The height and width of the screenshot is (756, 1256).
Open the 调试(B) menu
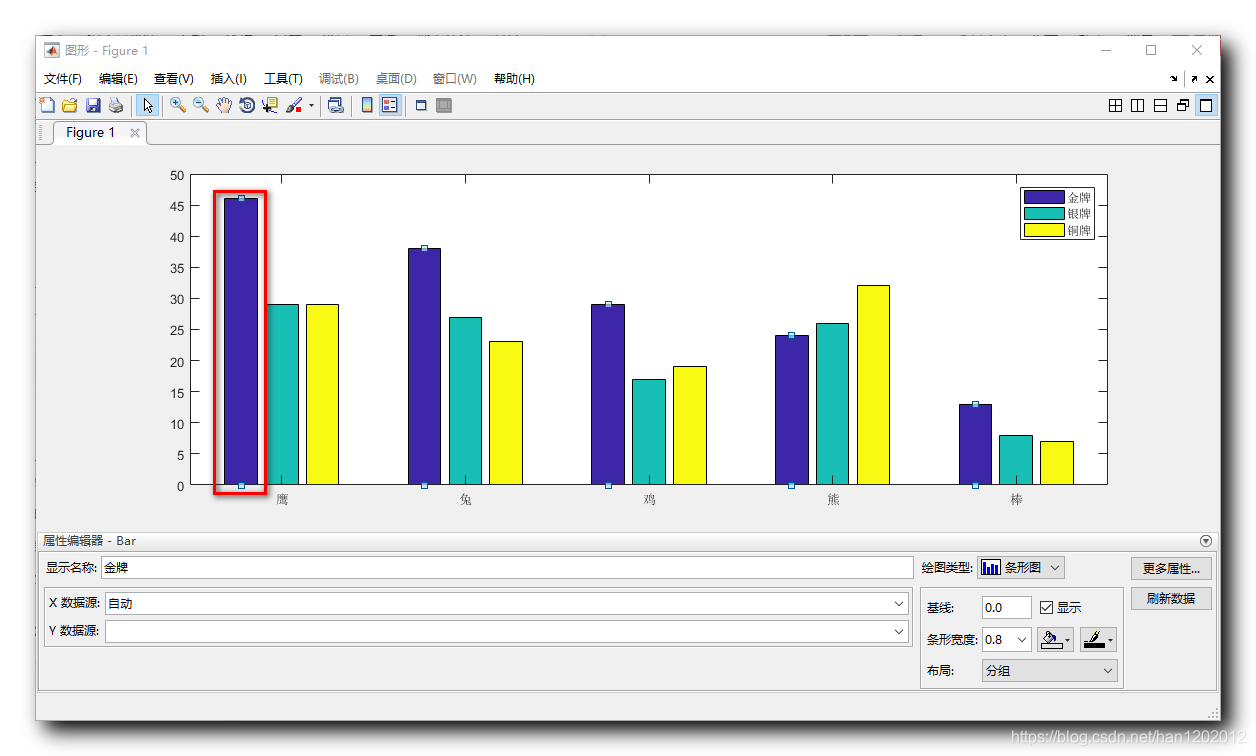click(x=339, y=79)
